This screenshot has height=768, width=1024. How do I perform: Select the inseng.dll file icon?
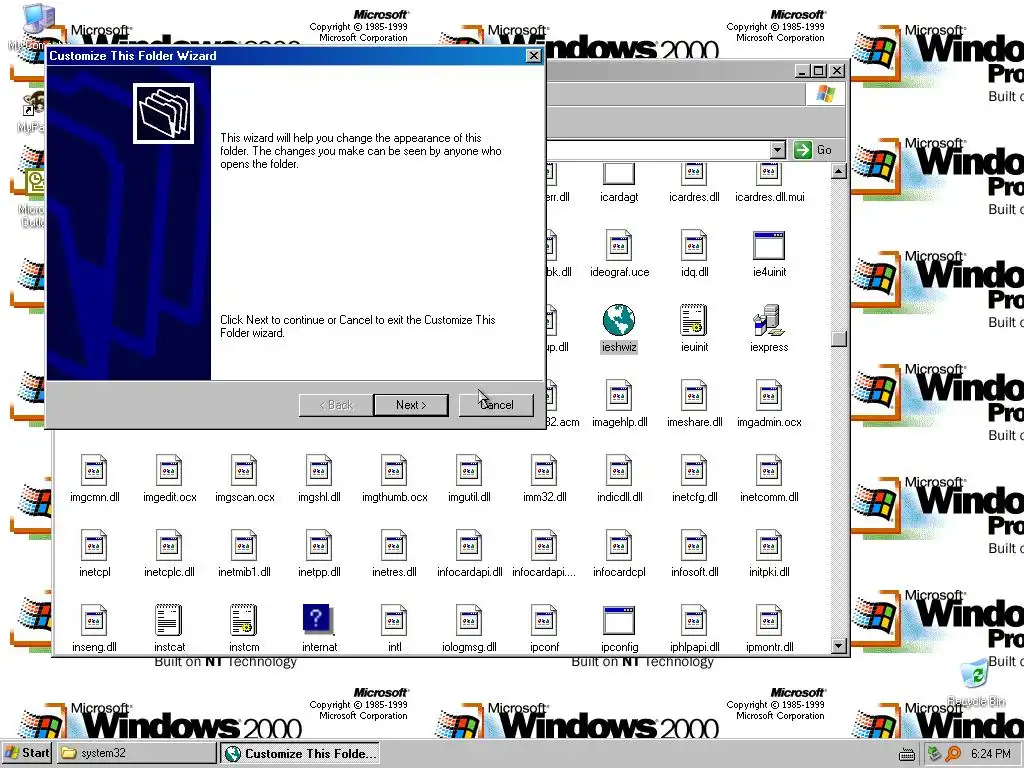93,620
